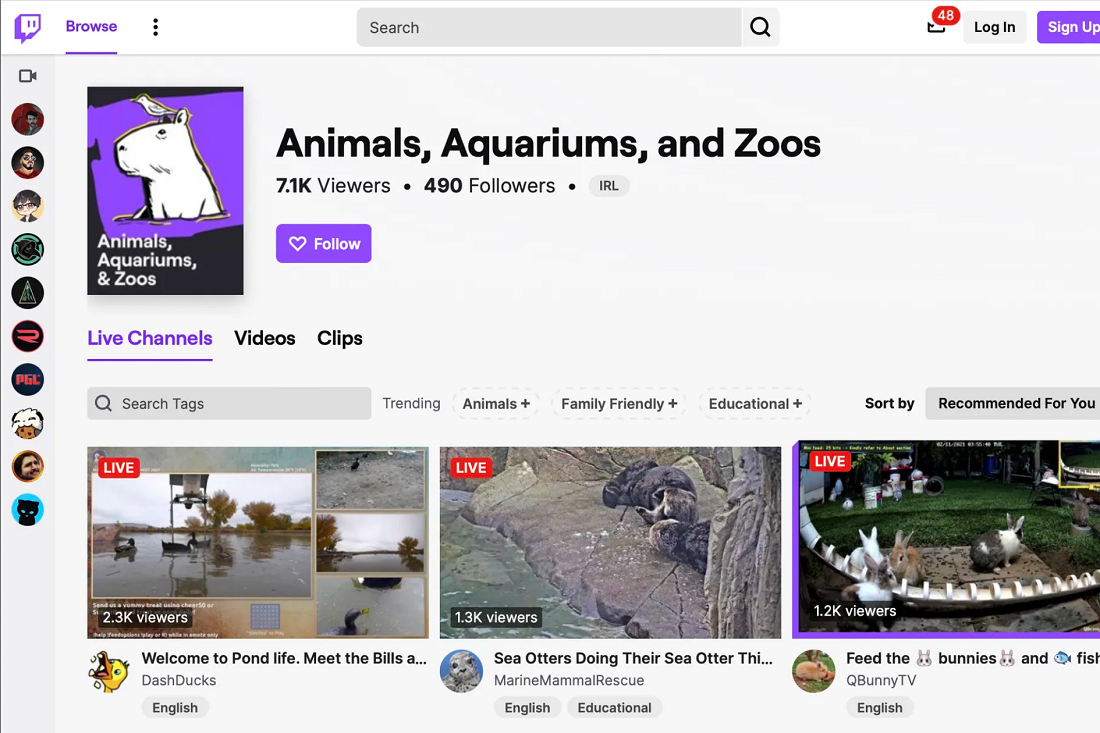This screenshot has height=733, width=1100.
Task: Open the three-dot more options menu
Action: (x=155, y=27)
